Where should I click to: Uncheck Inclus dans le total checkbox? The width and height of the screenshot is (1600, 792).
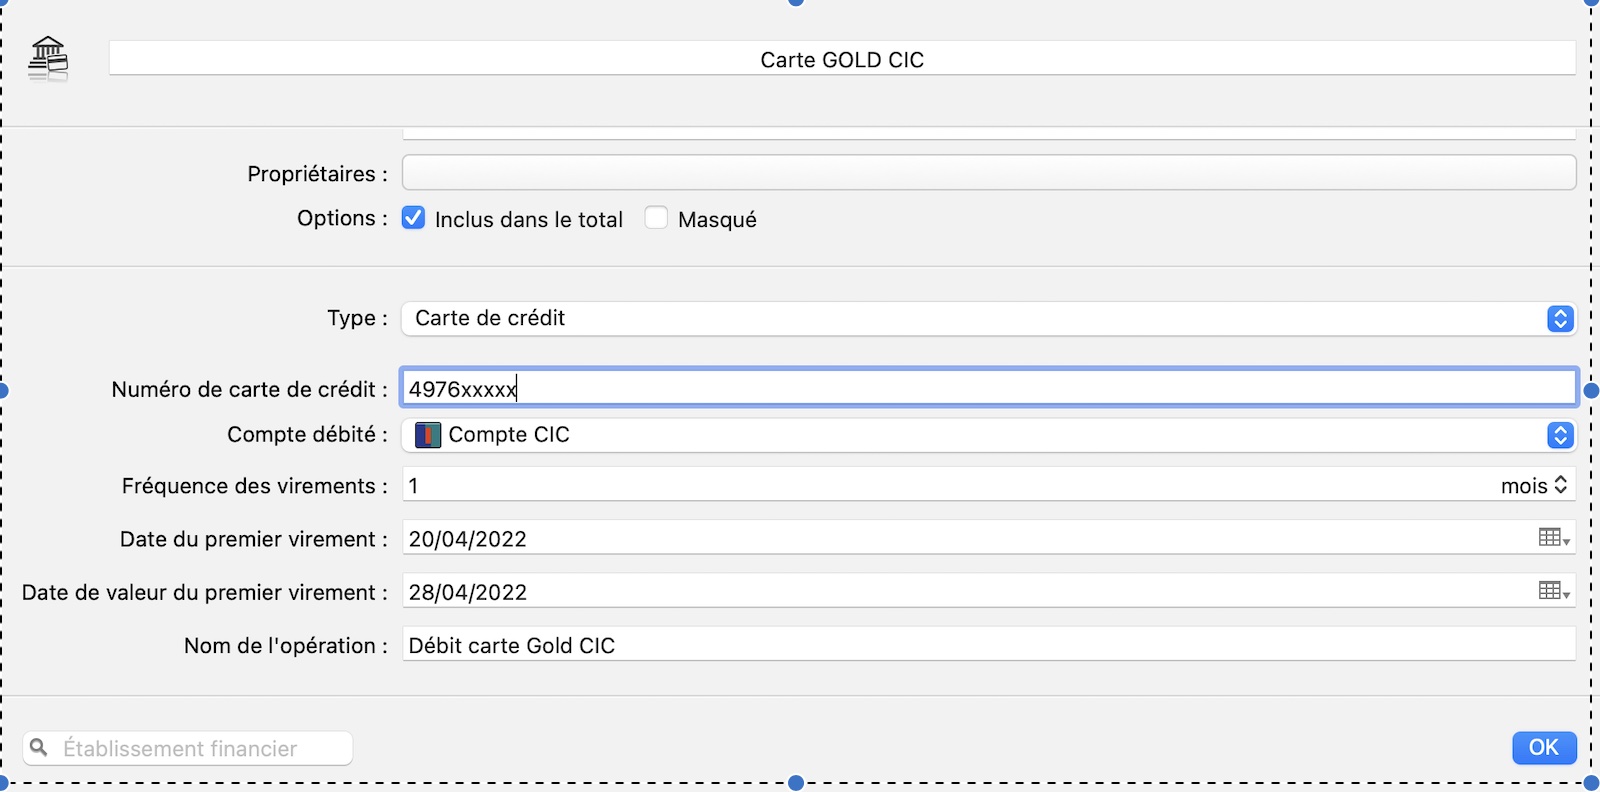click(x=413, y=218)
